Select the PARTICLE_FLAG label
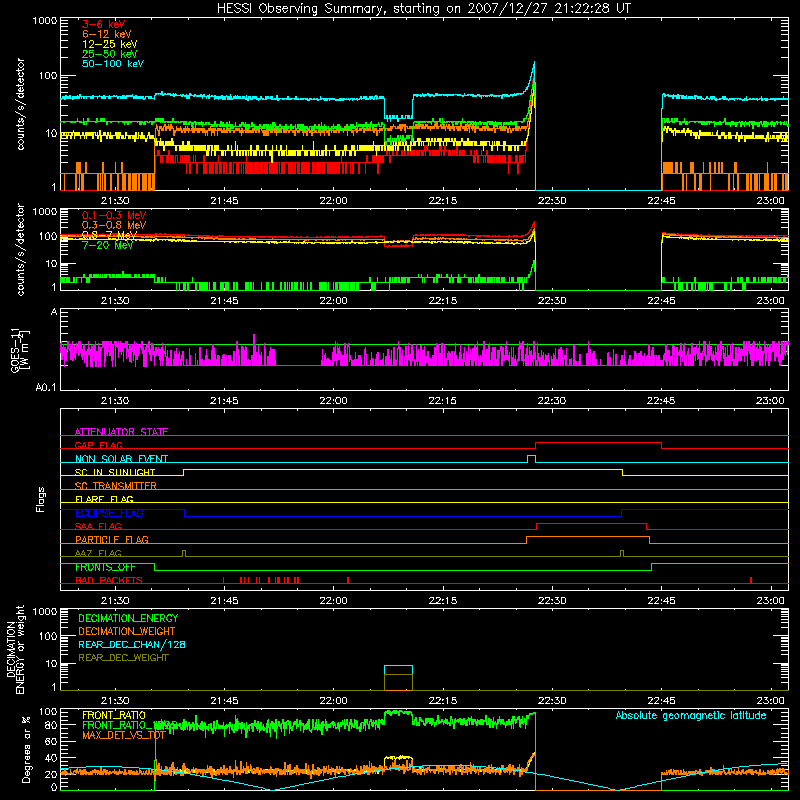 (x=112, y=540)
